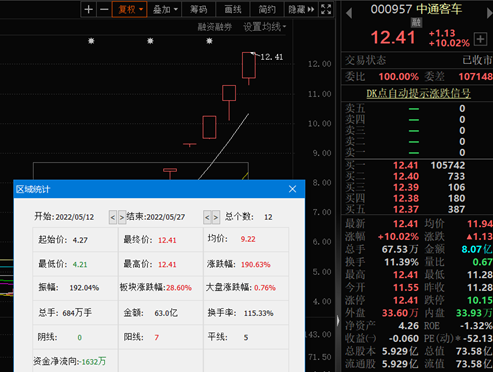Toggle 隐藏 side panel button

(x=301, y=9)
